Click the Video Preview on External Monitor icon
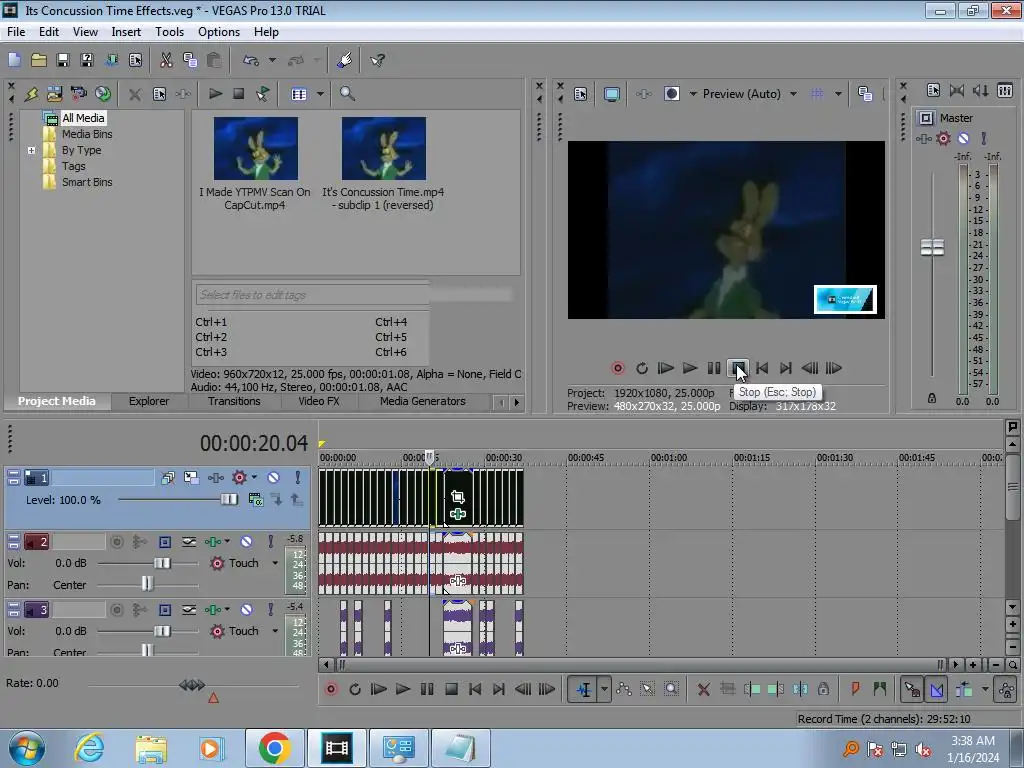The width and height of the screenshot is (1024, 768). 611,94
